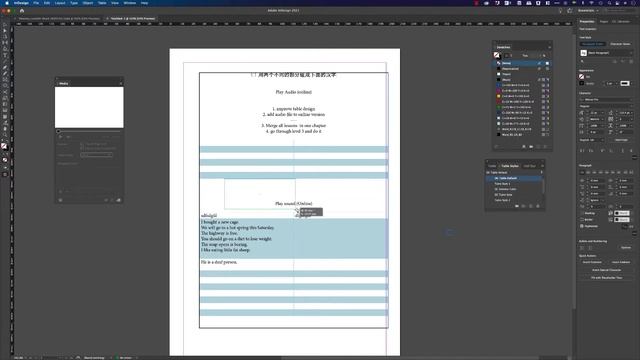
Task: Select the Hand tool
Action: (5, 129)
